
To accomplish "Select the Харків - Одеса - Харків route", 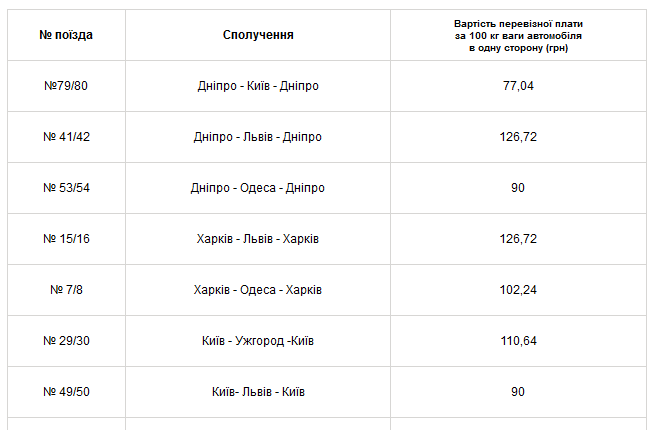I will click(258, 290).
